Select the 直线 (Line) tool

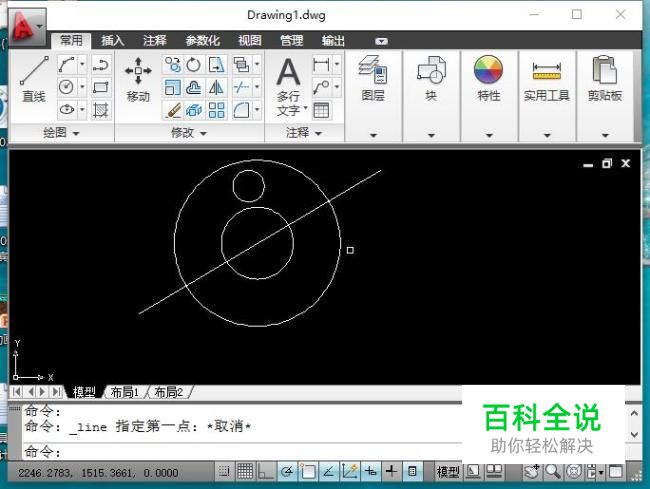[34, 79]
